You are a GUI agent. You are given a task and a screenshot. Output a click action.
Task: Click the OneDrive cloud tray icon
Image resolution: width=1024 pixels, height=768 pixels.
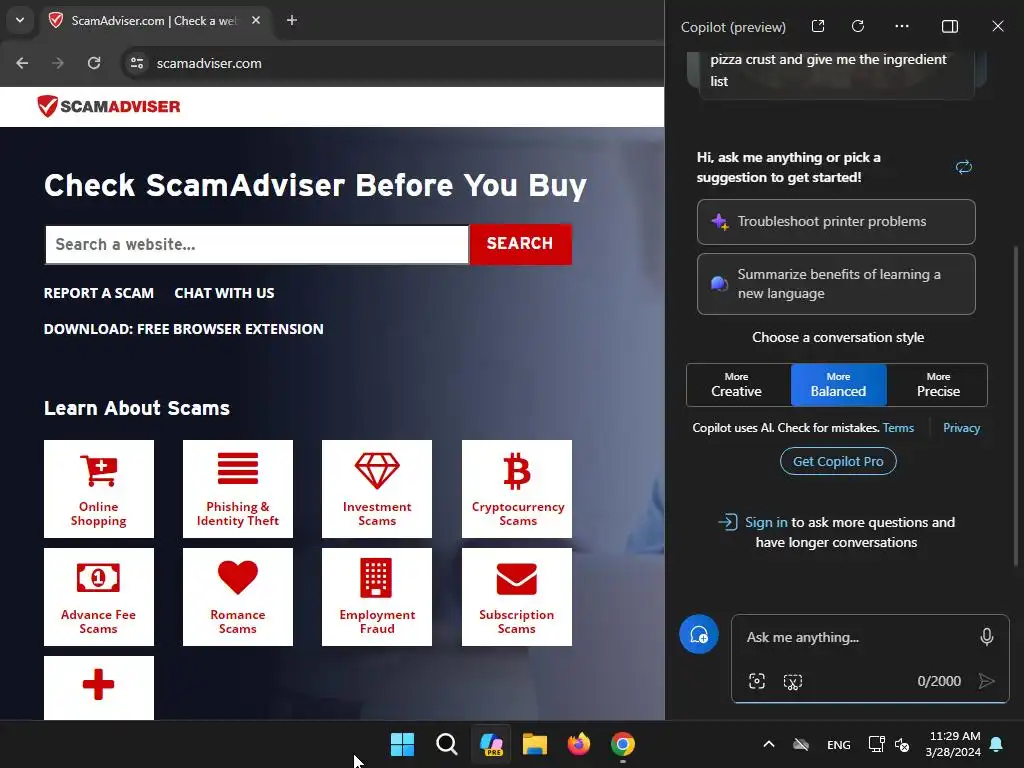point(801,744)
